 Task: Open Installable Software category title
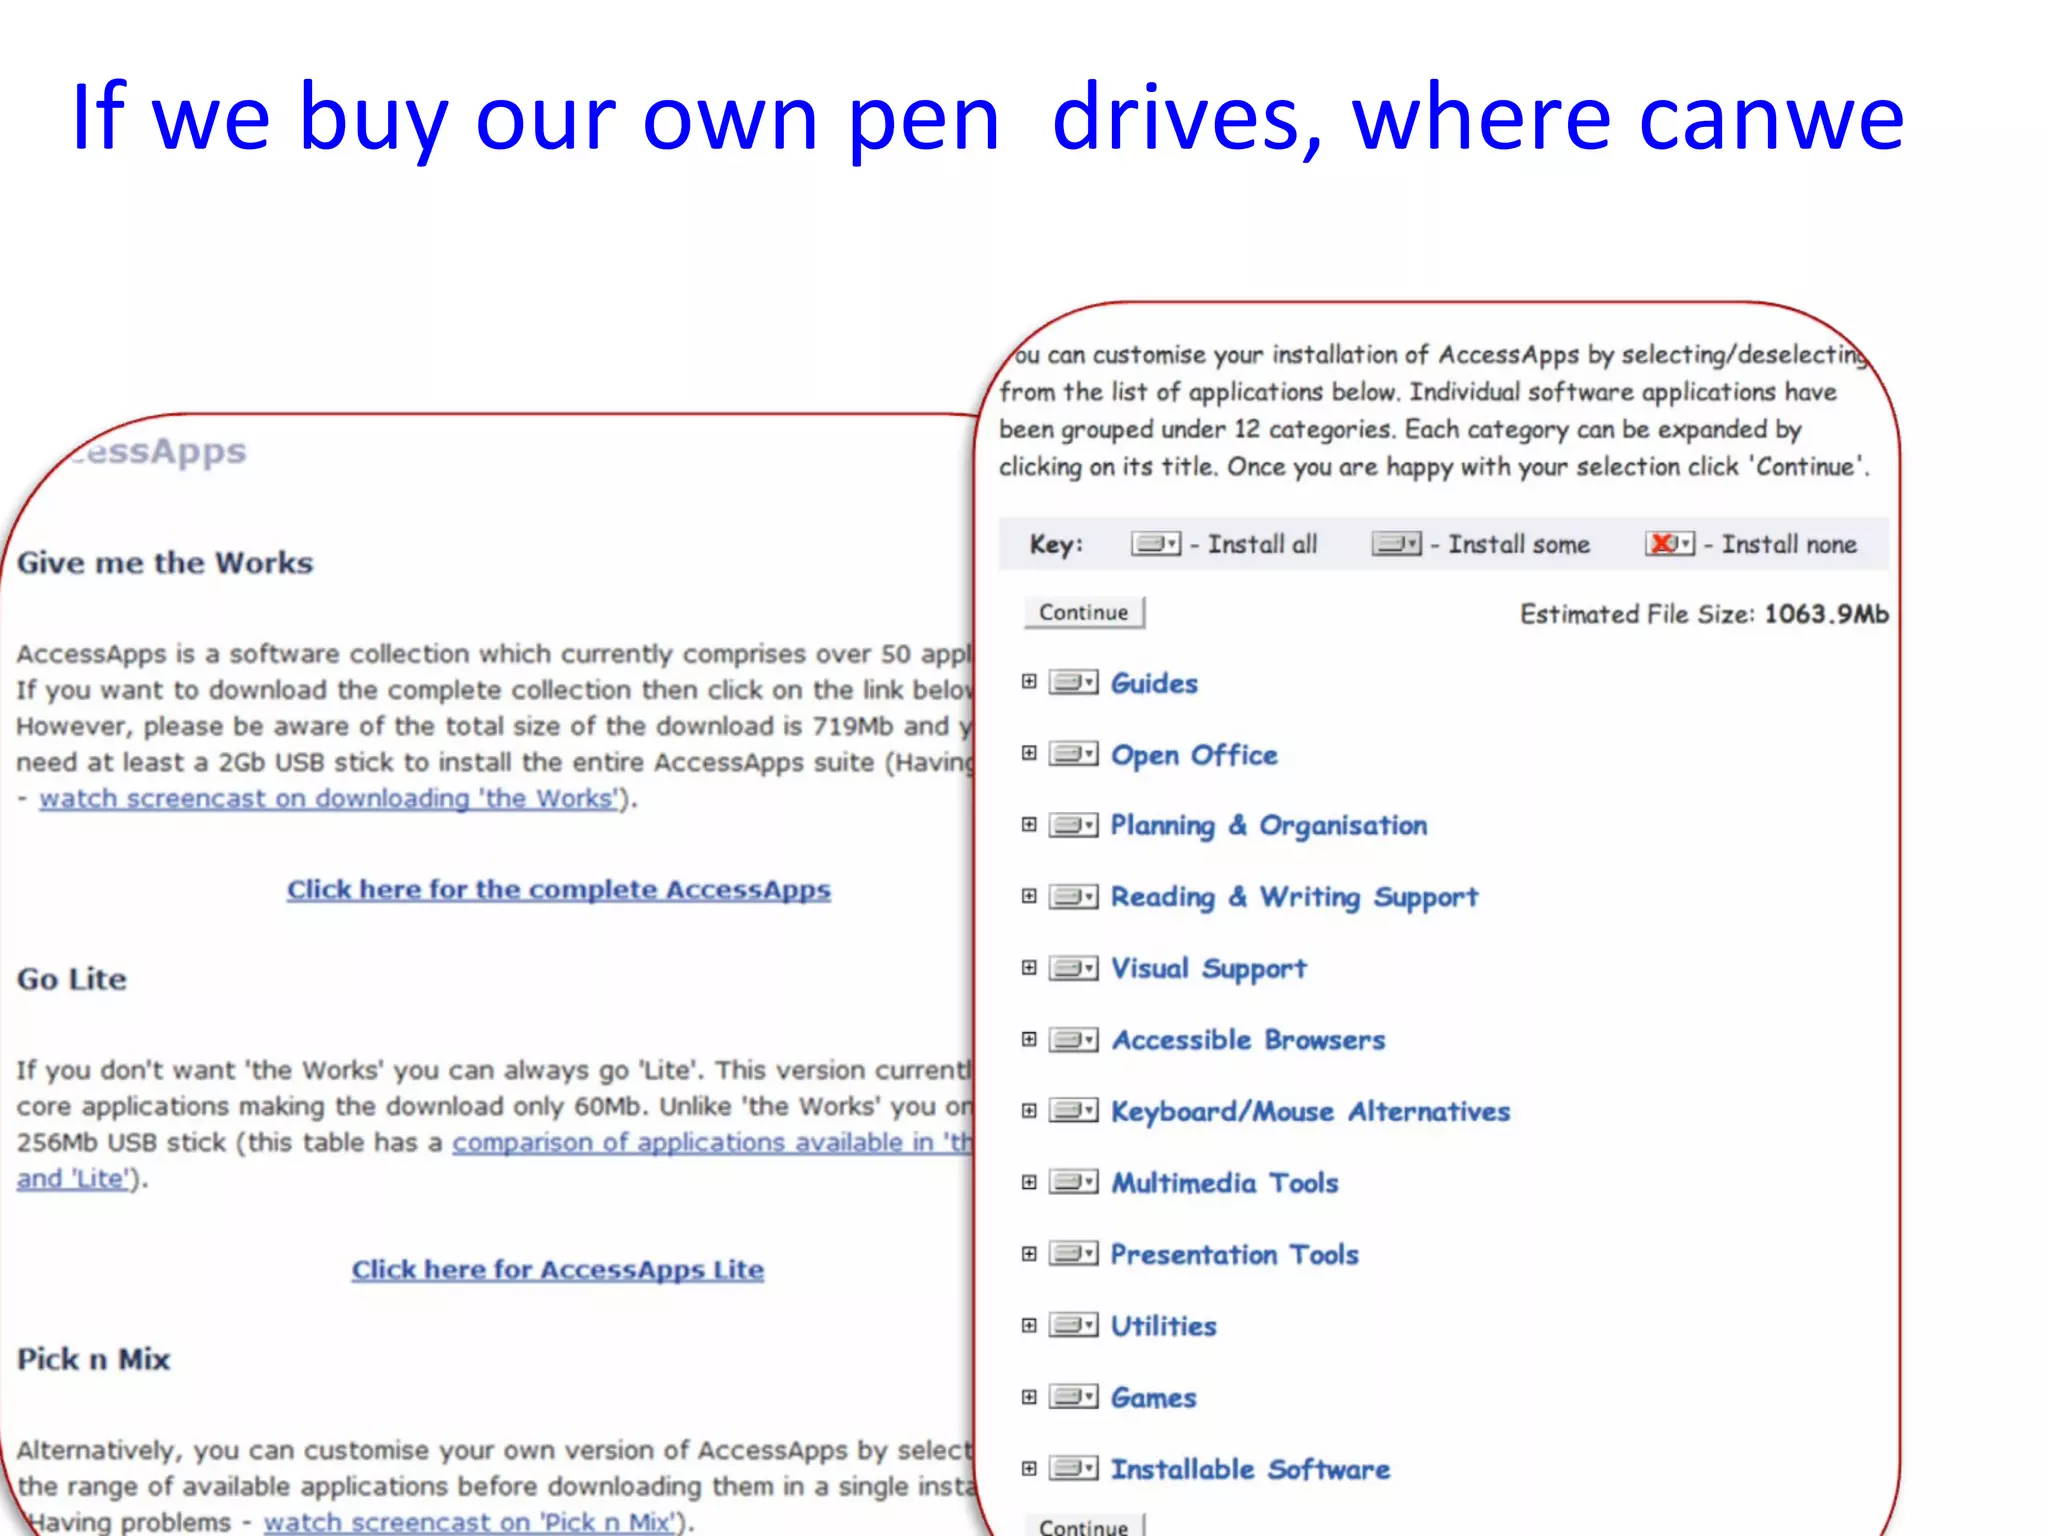tap(1251, 1469)
